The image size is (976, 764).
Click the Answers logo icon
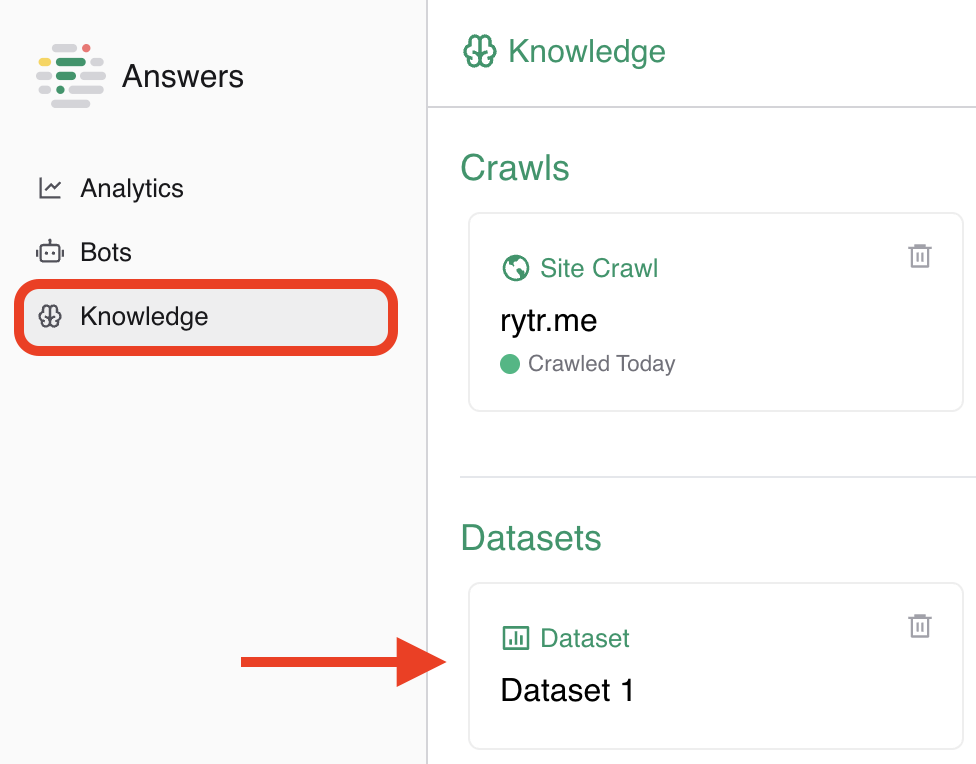click(71, 76)
